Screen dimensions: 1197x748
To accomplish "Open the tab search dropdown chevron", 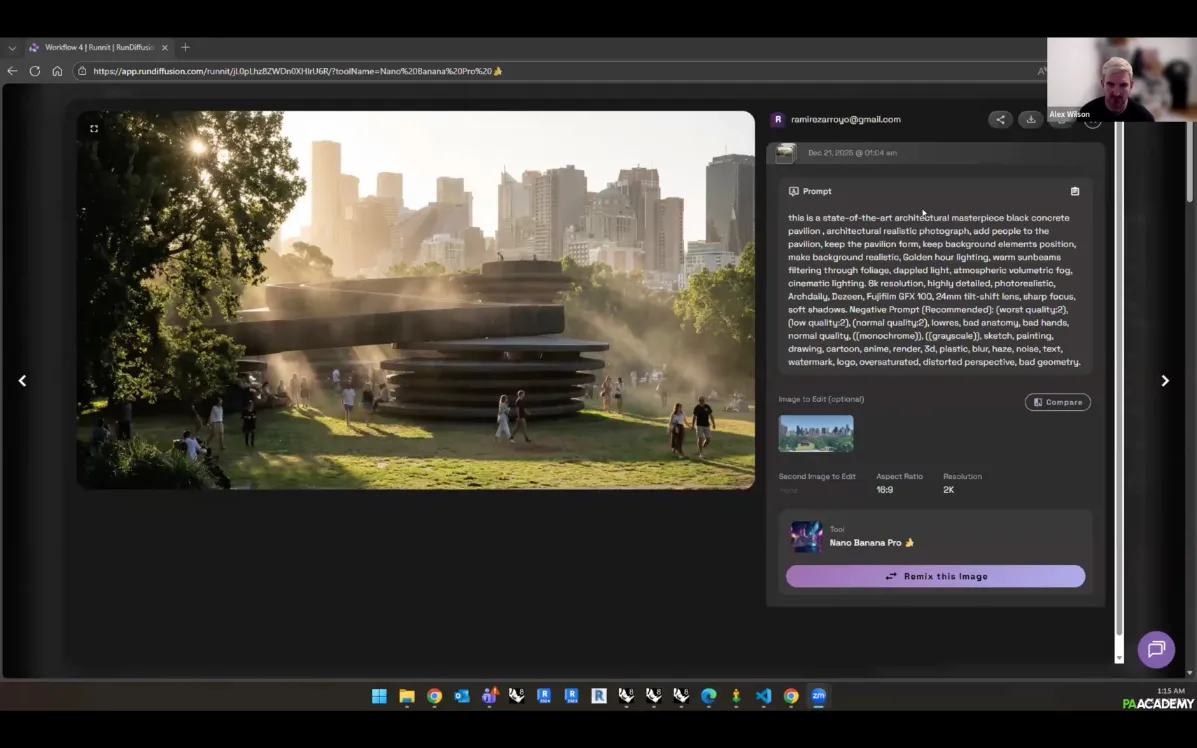I will tap(12, 48).
